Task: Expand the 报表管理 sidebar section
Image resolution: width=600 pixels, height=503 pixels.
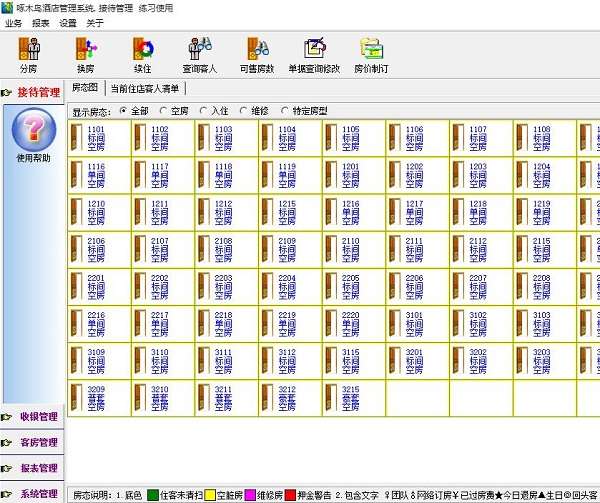Action: click(x=32, y=468)
